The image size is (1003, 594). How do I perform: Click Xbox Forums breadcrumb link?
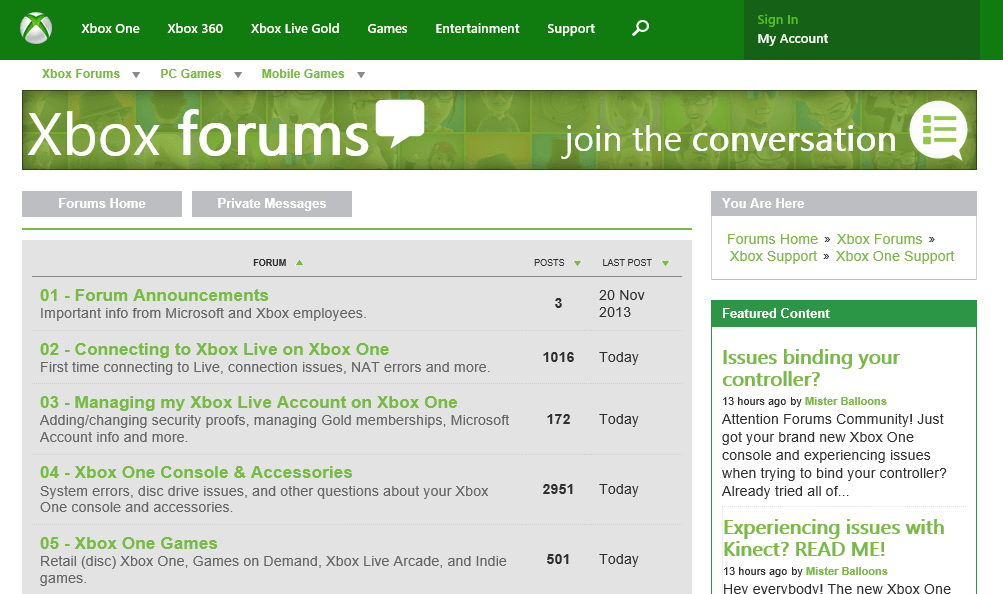880,239
